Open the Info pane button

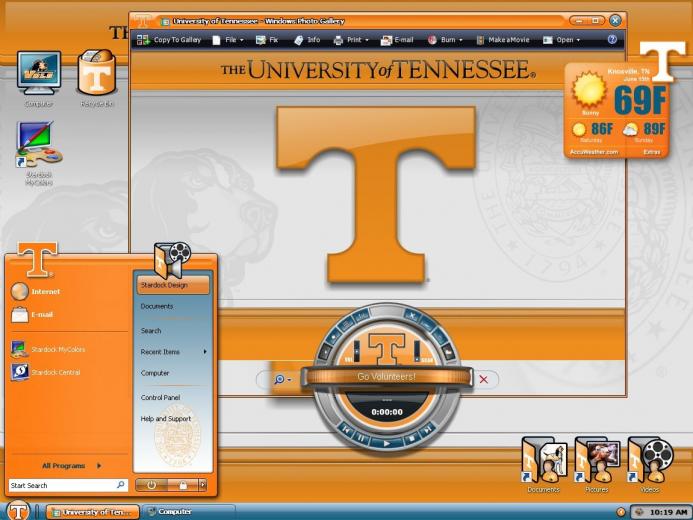pos(307,40)
